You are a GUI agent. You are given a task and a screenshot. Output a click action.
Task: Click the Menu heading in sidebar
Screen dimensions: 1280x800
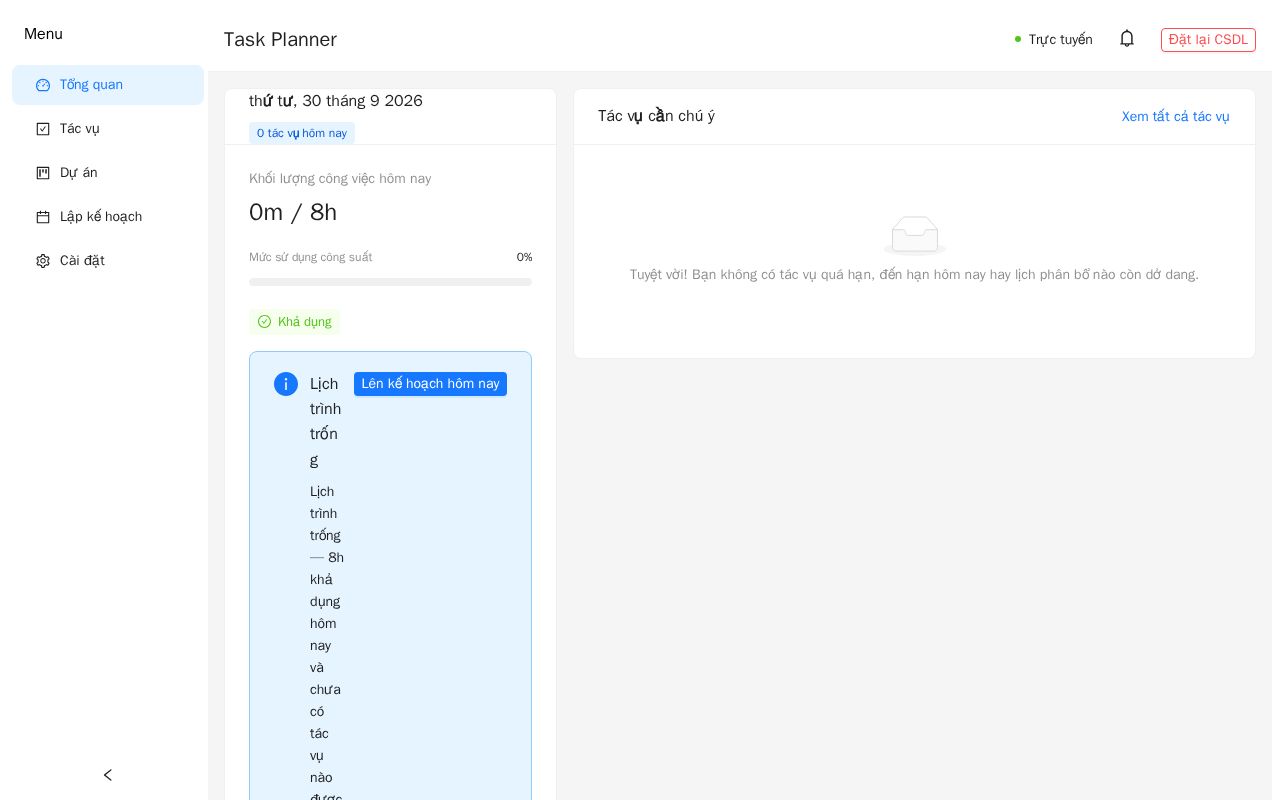pyautogui.click(x=43, y=34)
